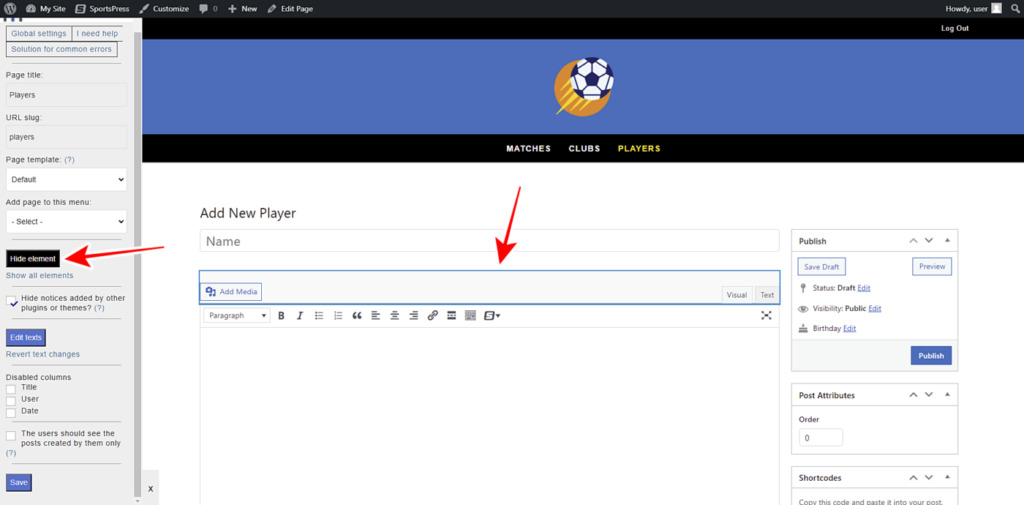This screenshot has height=505, width=1024.
Task: Click the Add Media button
Action: pyautogui.click(x=231, y=291)
